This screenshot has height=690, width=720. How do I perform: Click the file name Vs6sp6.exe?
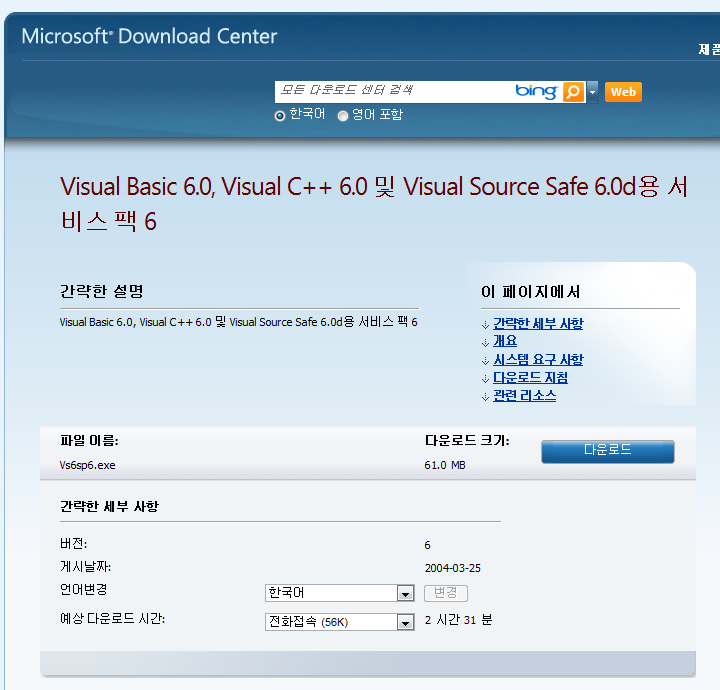click(x=87, y=466)
